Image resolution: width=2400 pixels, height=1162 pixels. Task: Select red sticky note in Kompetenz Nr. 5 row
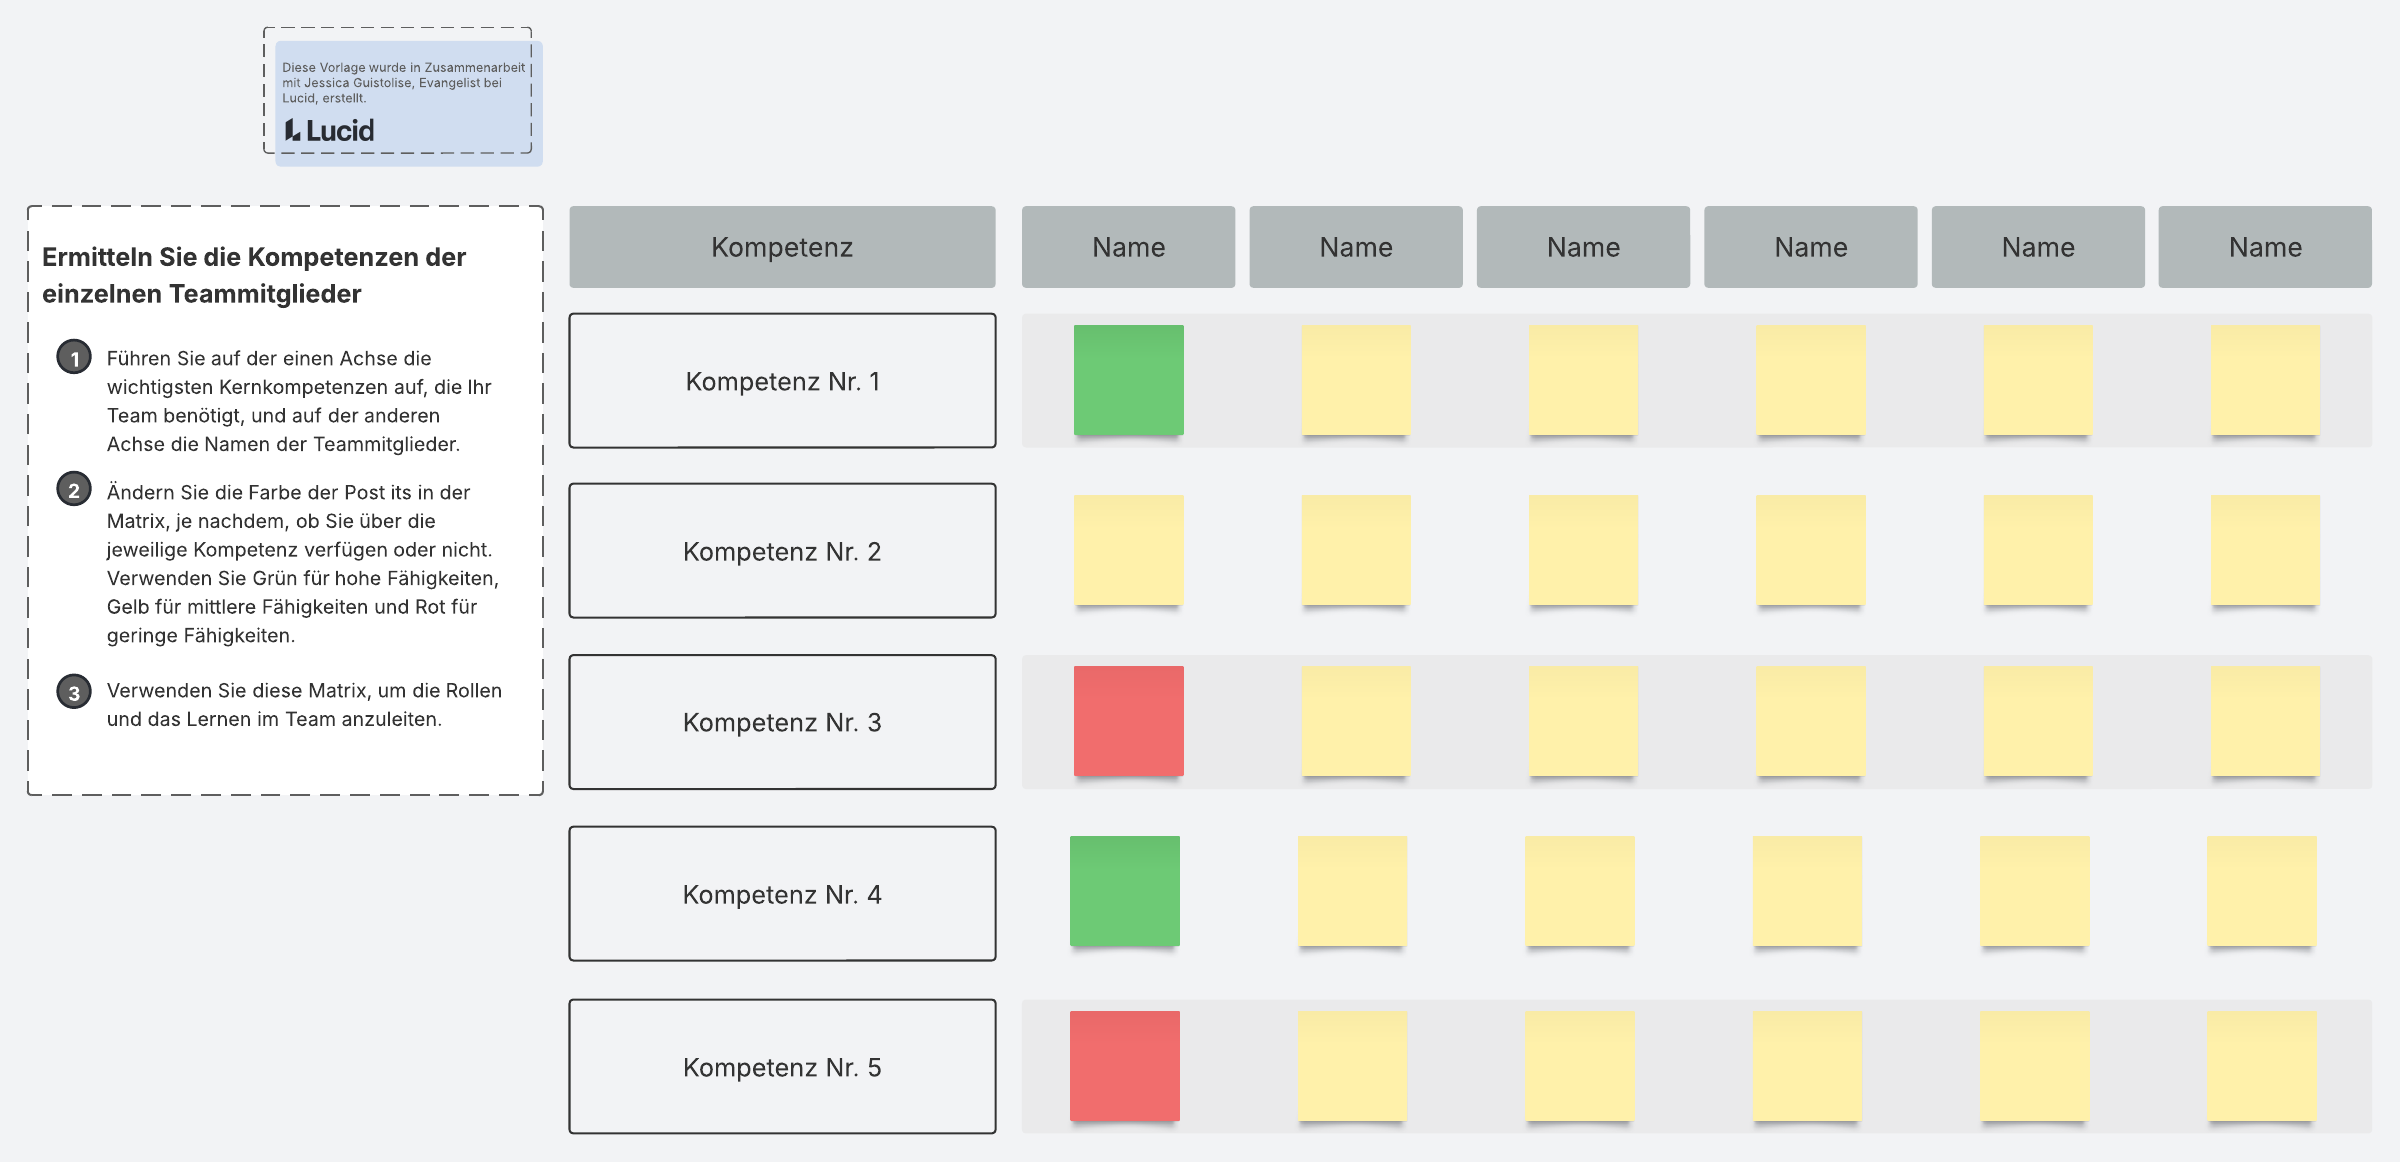(x=1124, y=1066)
